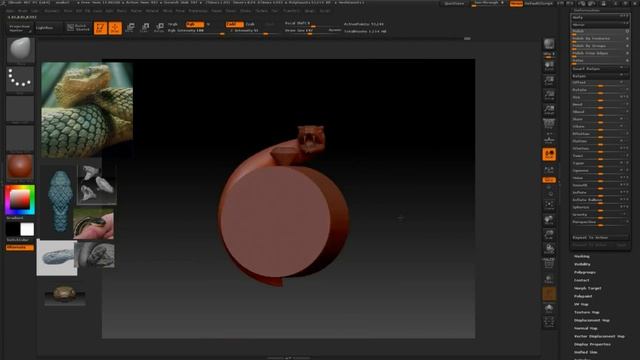Viewport: 640px width, 360px height.
Task: Toggle Solo mode on right shelf
Action: (549, 308)
